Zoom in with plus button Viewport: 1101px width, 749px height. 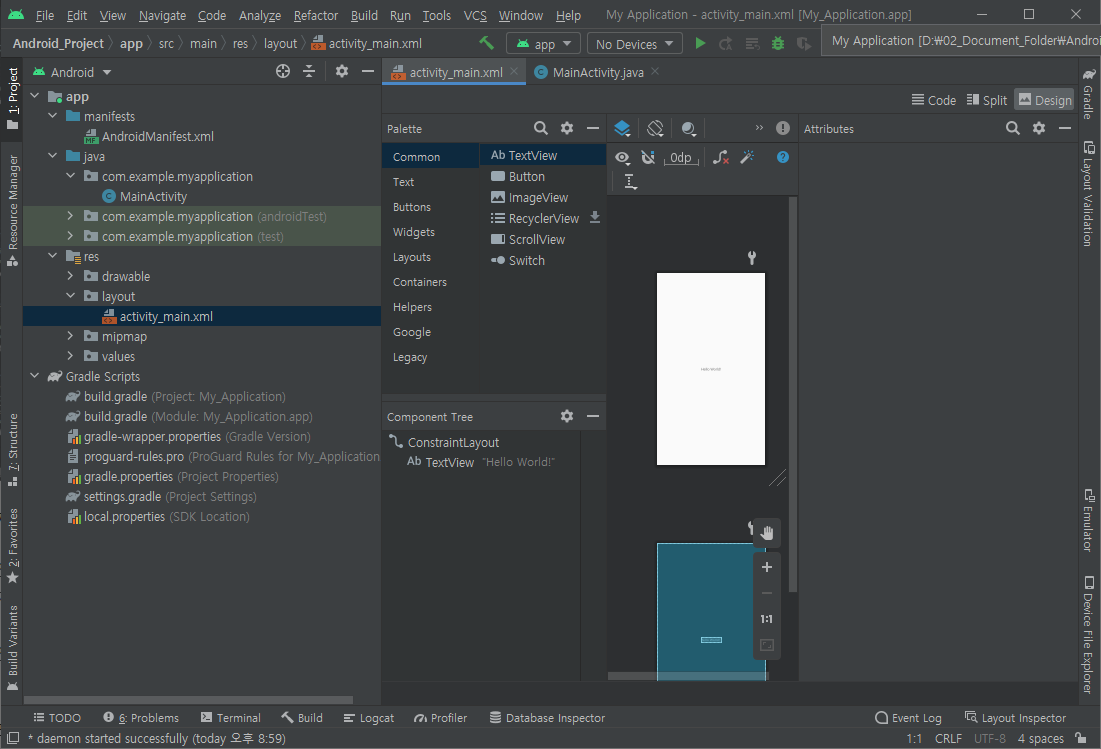pos(767,567)
